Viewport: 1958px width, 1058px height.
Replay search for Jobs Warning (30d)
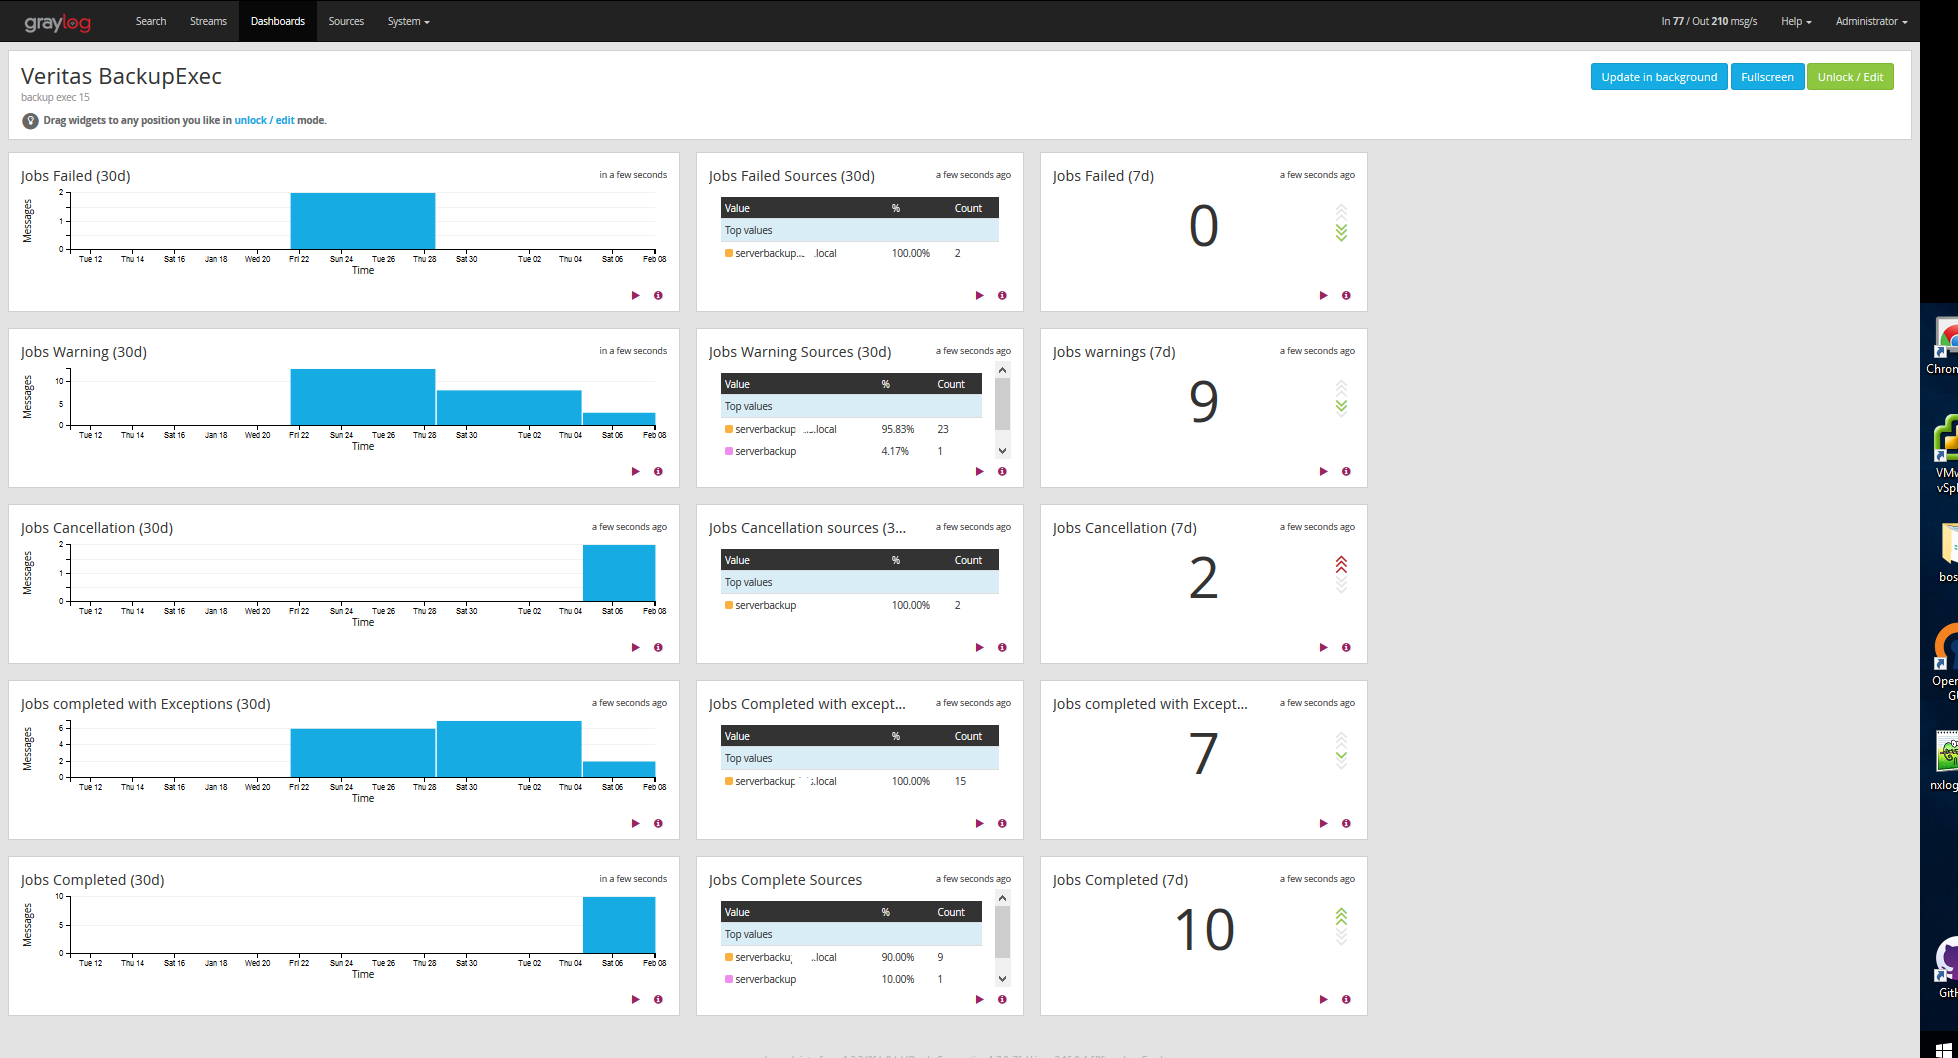tap(636, 471)
